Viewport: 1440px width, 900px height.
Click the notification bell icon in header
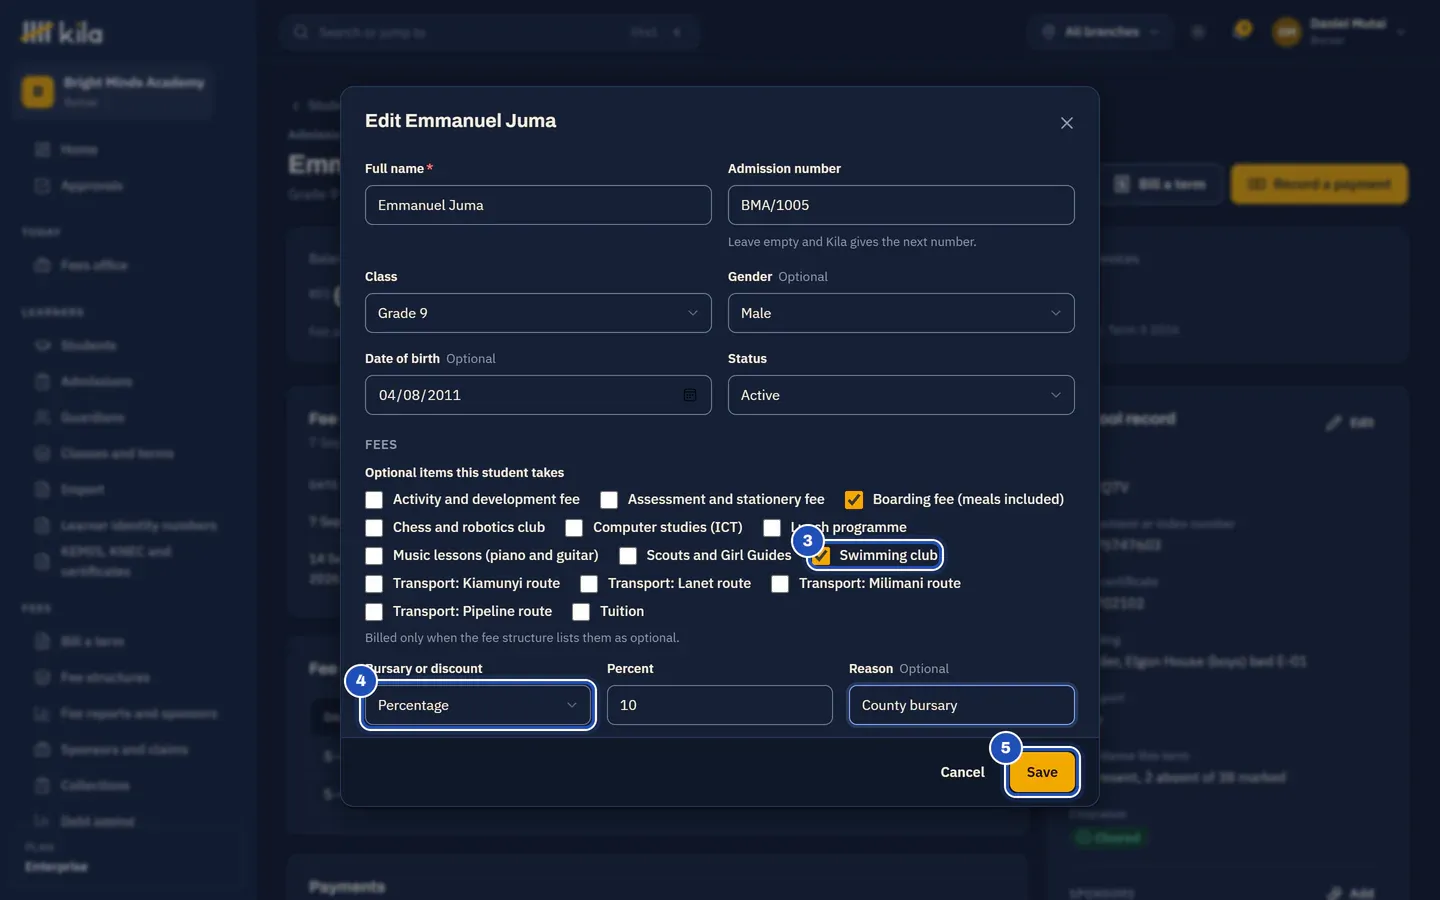tap(1243, 31)
